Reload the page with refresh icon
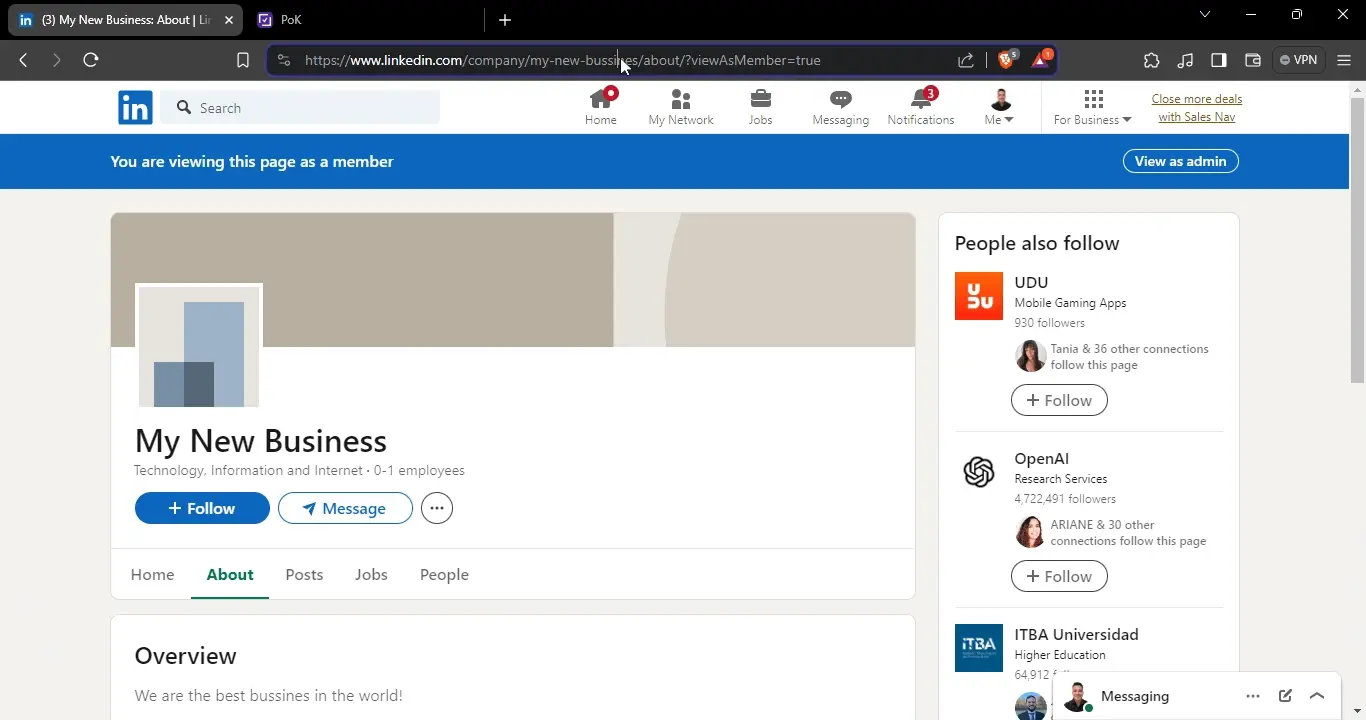Image resolution: width=1366 pixels, height=720 pixels. coord(91,60)
